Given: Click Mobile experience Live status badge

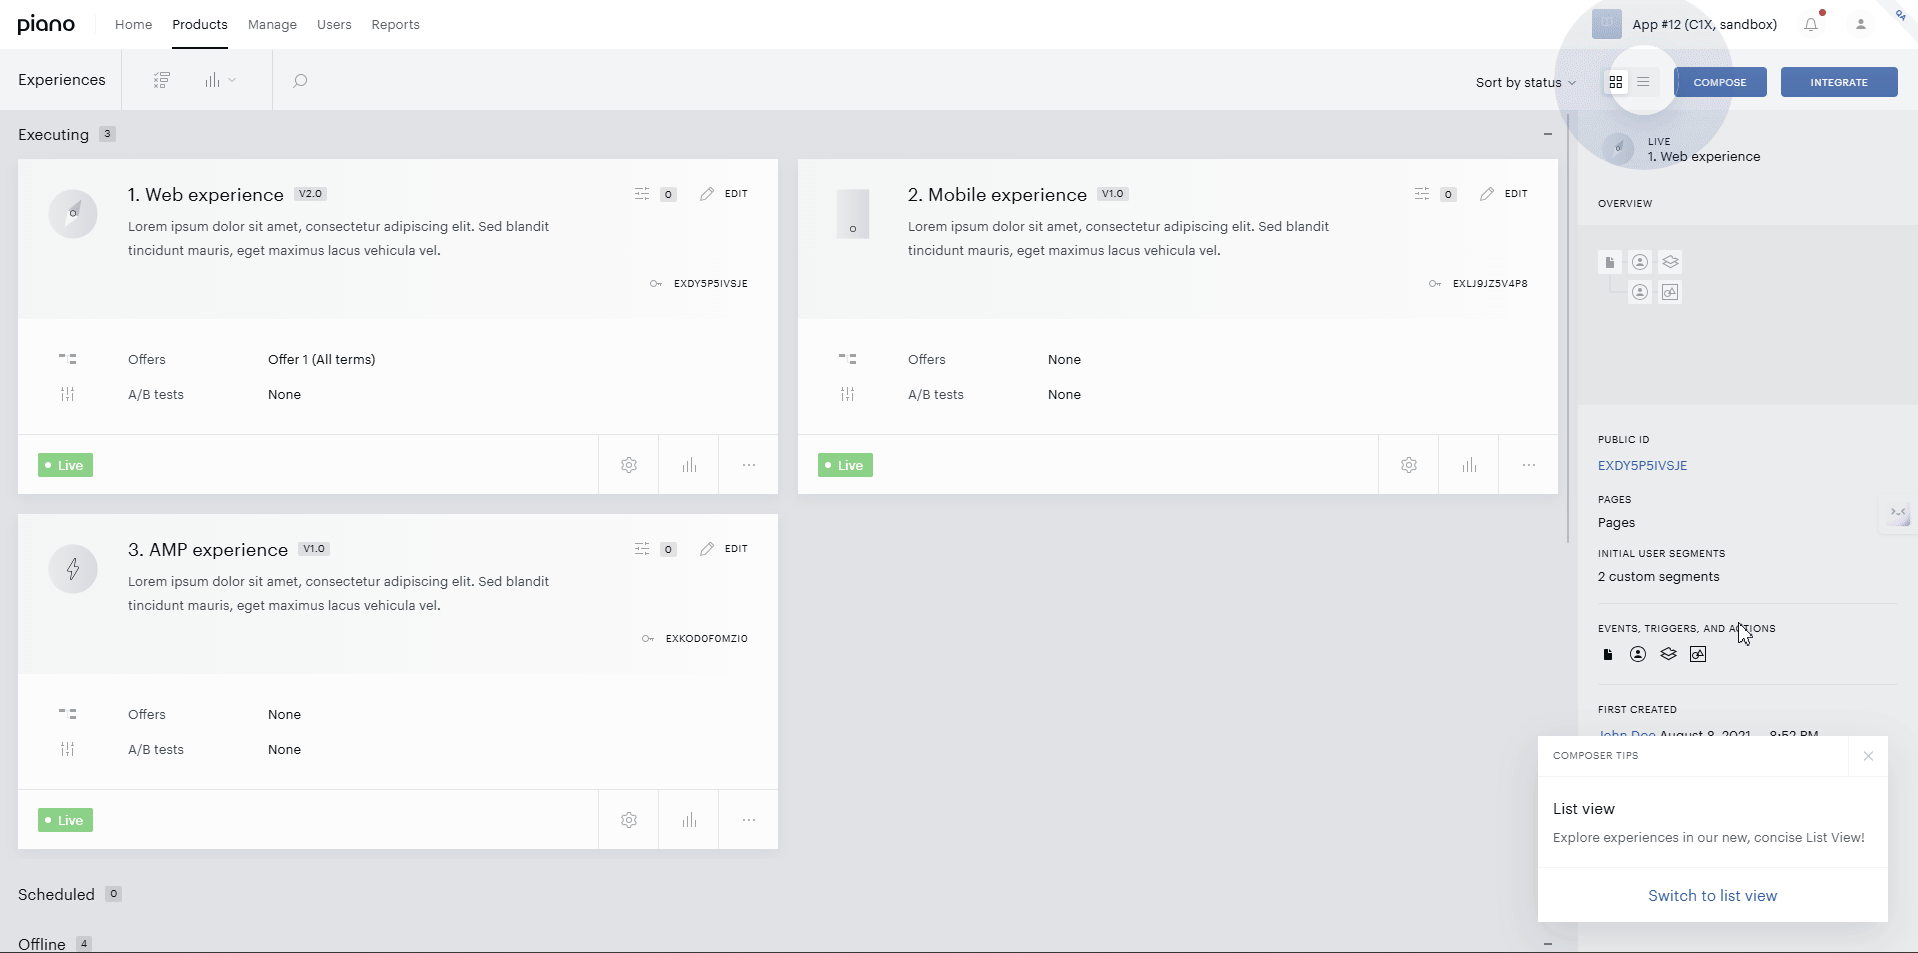Looking at the screenshot, I should pyautogui.click(x=845, y=465).
